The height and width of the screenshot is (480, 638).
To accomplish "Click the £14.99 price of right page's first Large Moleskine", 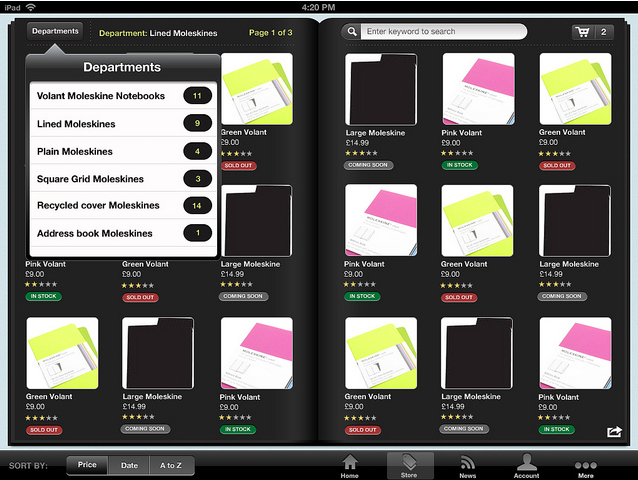I will (x=357, y=143).
